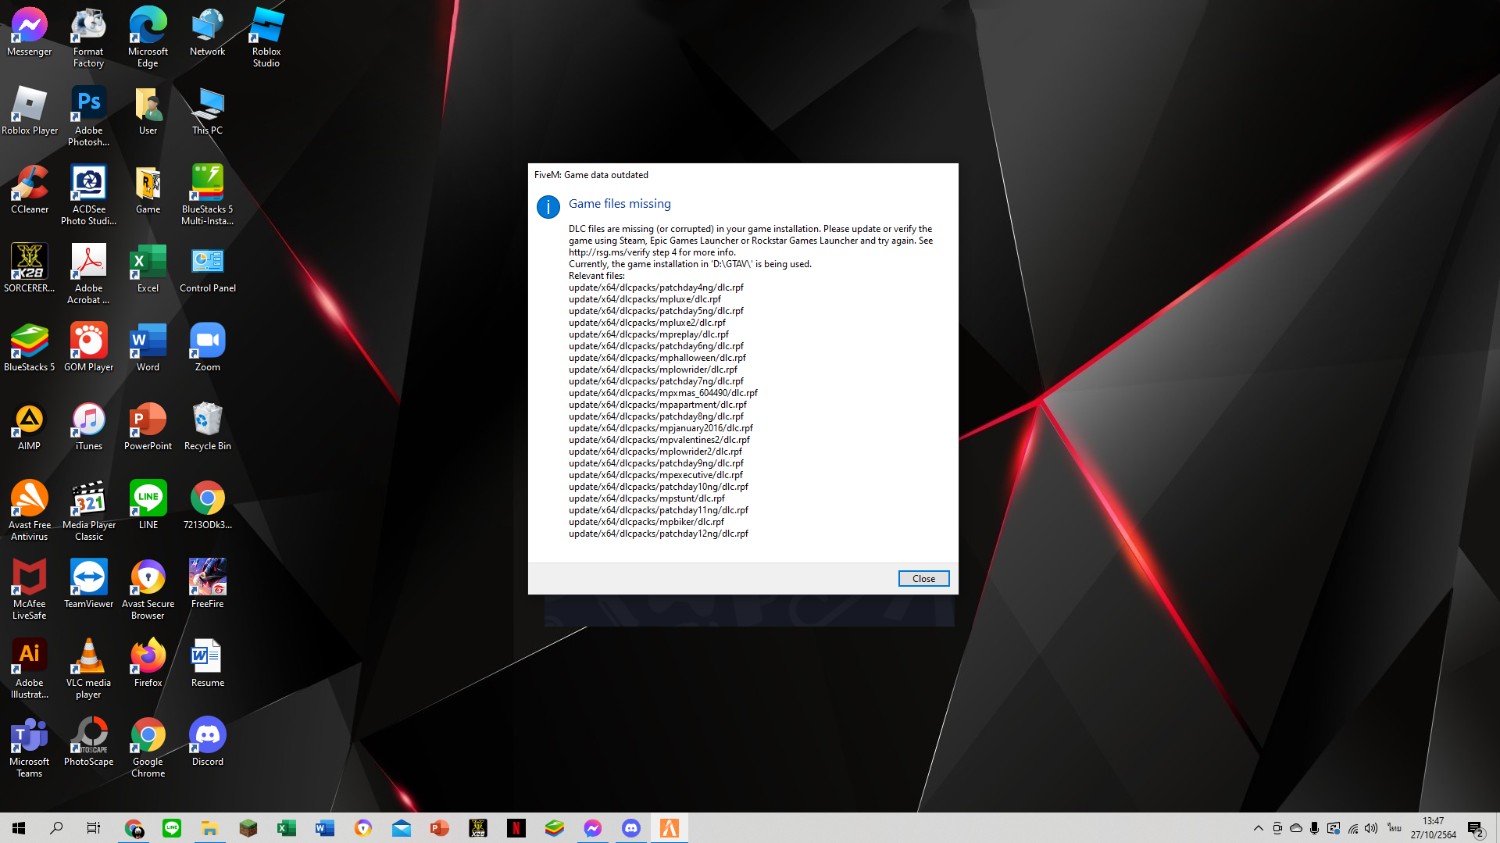The width and height of the screenshot is (1500, 843).
Task: Open the clock and calendar showing 13:47
Action: pyautogui.click(x=1433, y=828)
